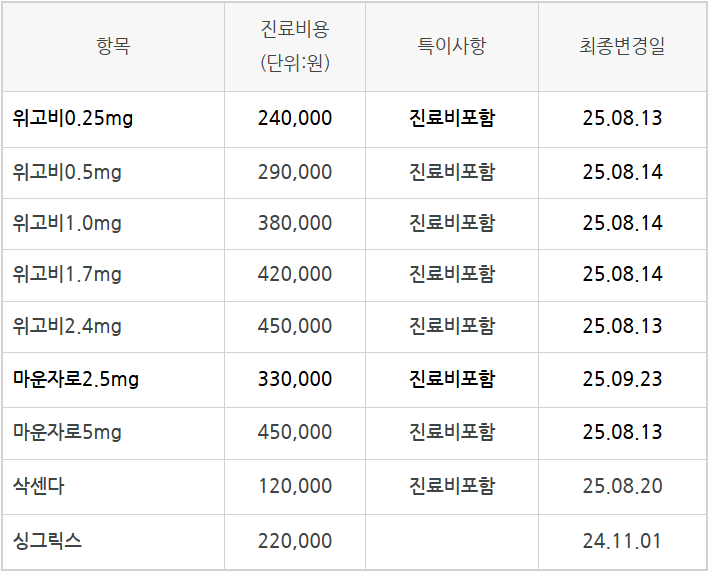Viewport: 709px width, 572px height.
Task: Click the 위고비1.0mg item cell
Action: pos(67,223)
